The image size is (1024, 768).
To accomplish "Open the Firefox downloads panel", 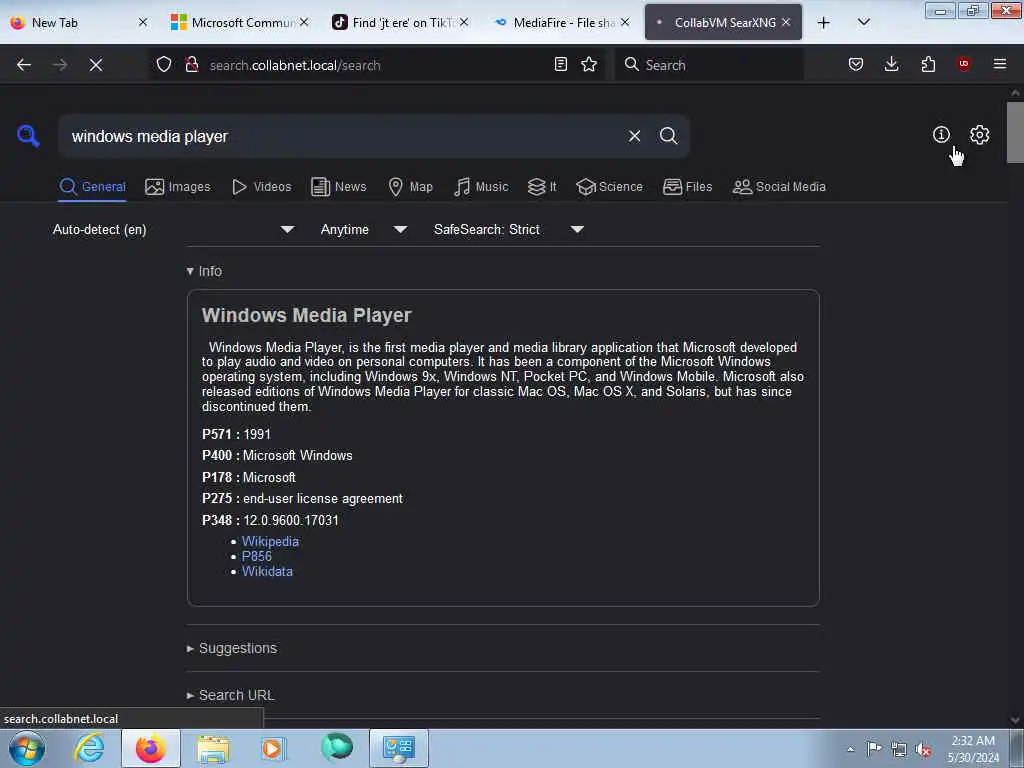I will [x=891, y=64].
